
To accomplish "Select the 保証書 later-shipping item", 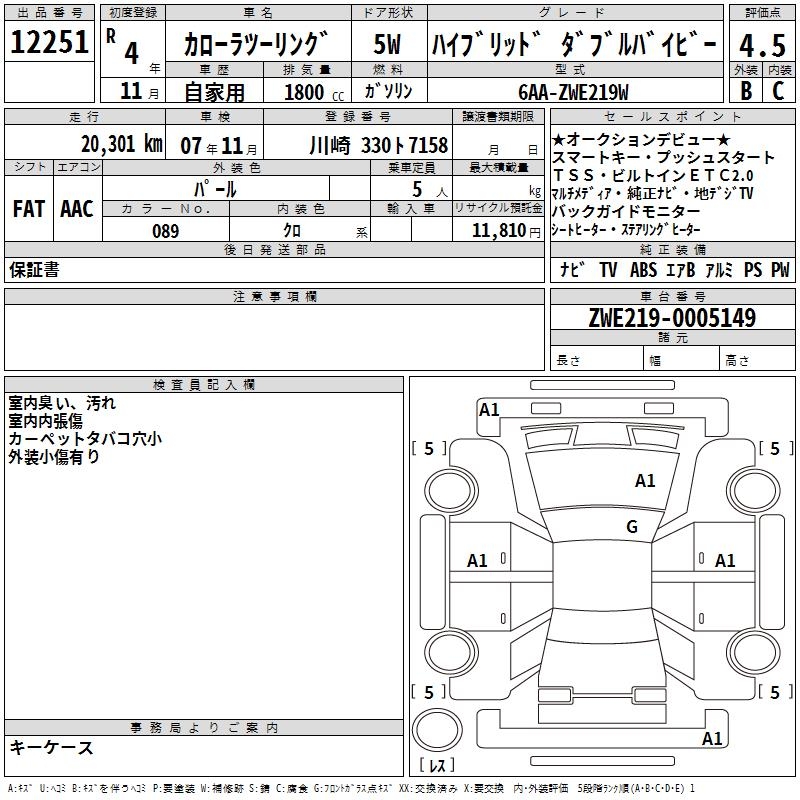I will (x=34, y=269).
